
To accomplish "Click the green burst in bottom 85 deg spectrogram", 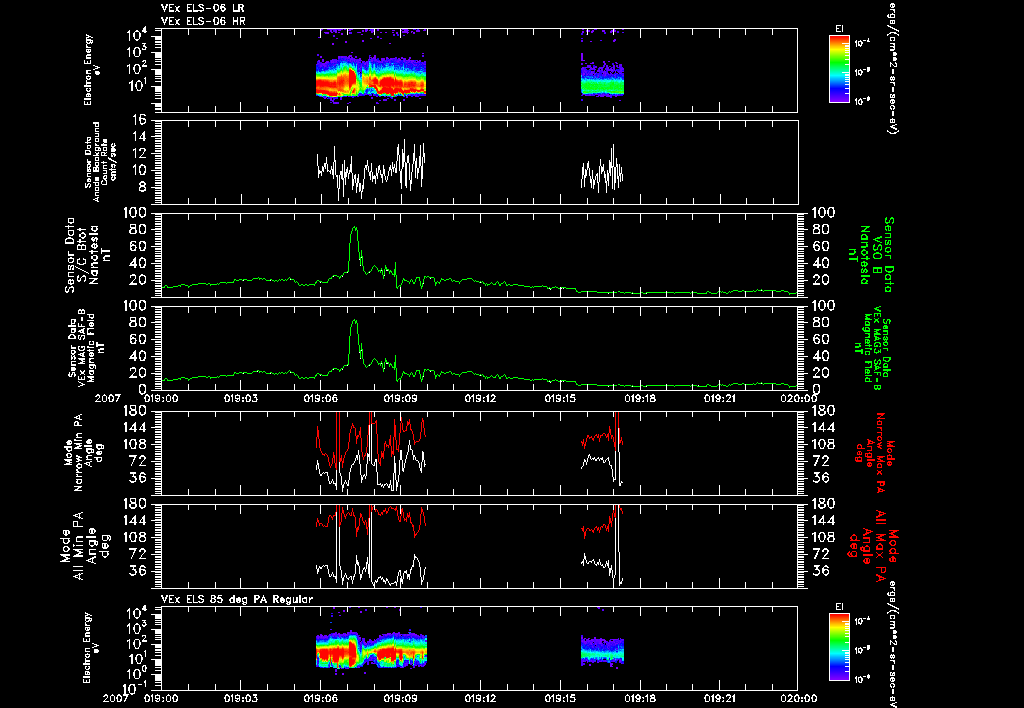I will [602, 651].
